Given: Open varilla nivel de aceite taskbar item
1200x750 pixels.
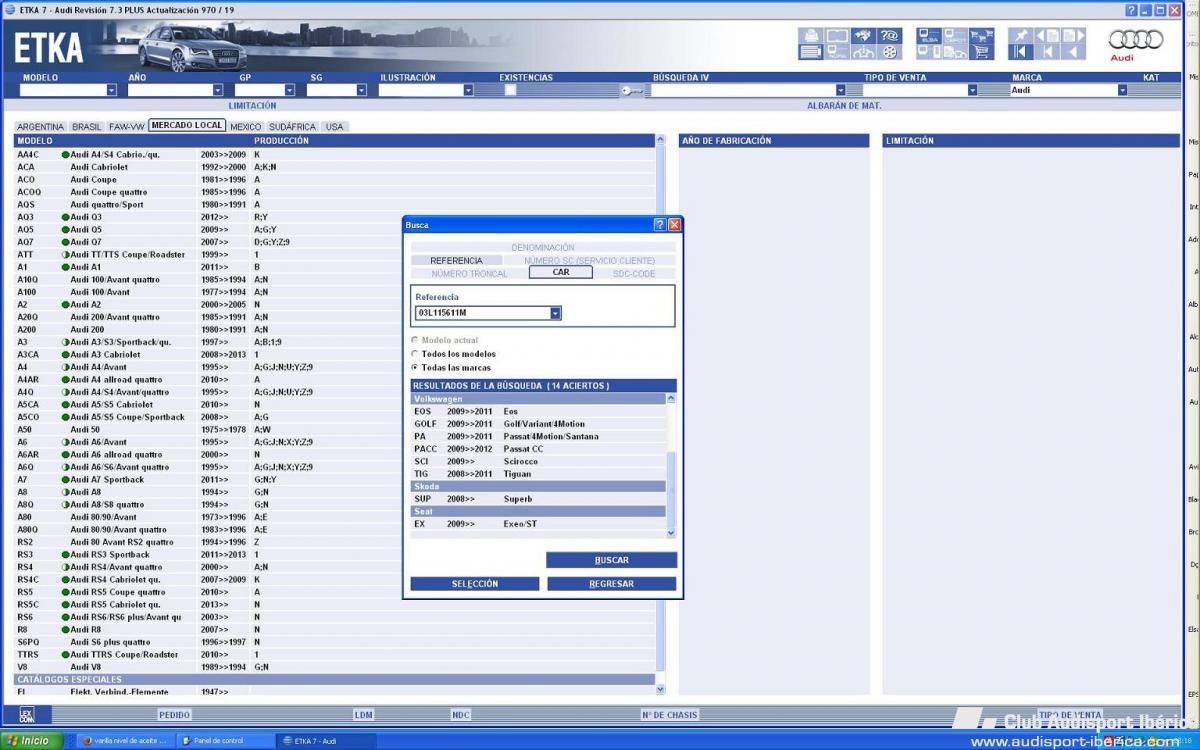Looking at the screenshot, I should tap(127, 741).
